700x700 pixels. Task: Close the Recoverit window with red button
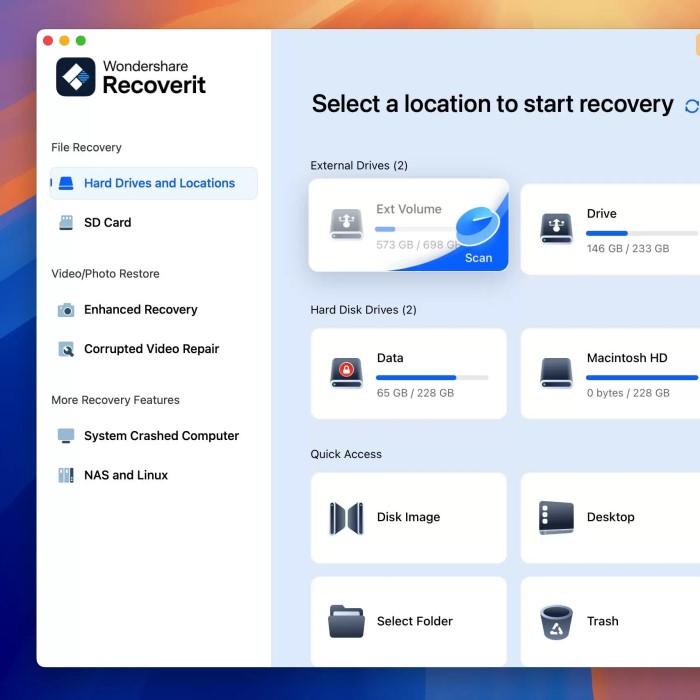[48, 41]
